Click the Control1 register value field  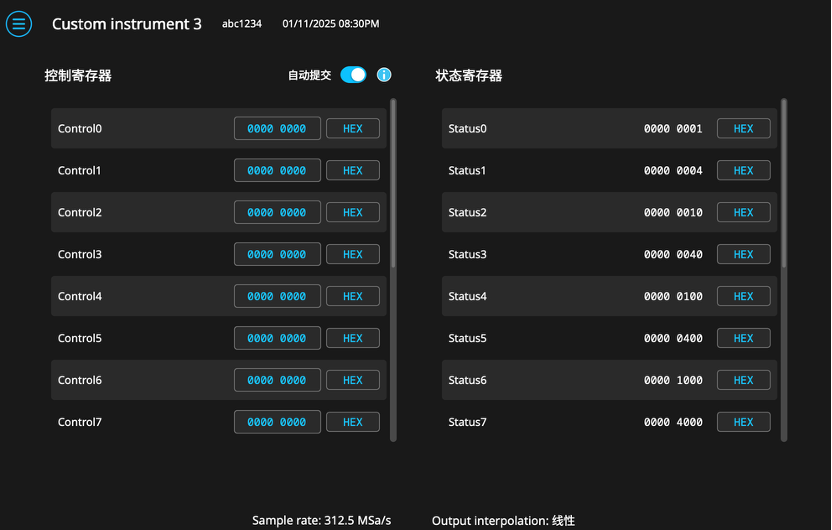(277, 171)
